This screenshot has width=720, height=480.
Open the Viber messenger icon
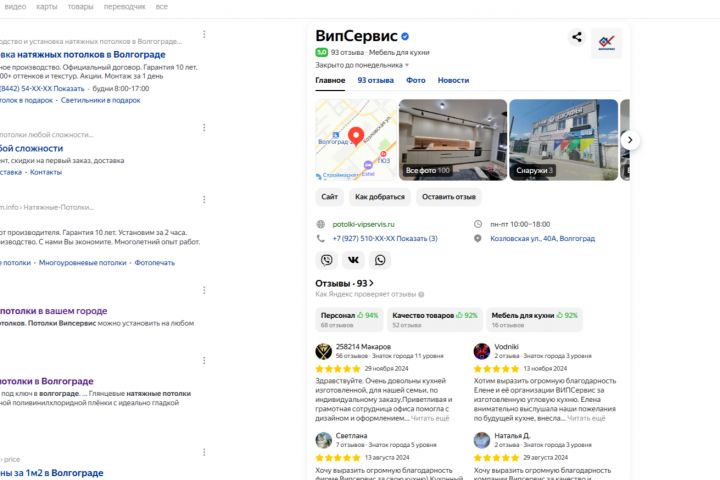(326, 260)
